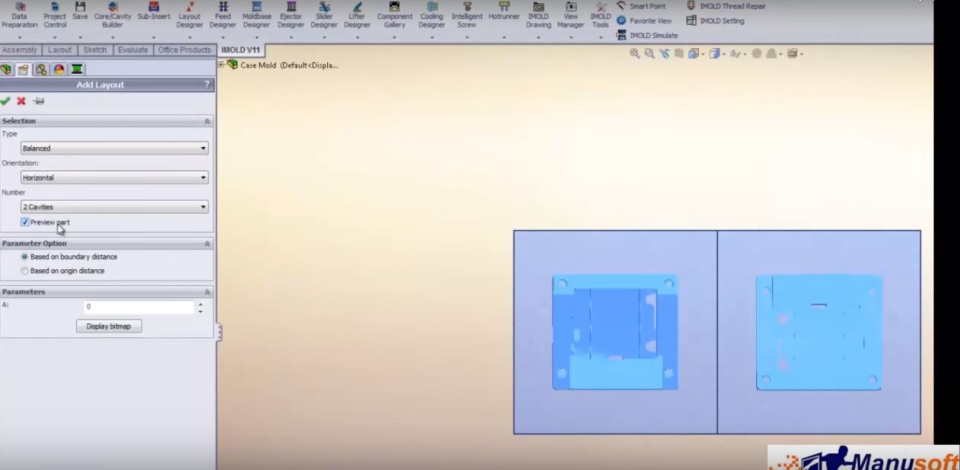
Task: Click the Previous View icon
Action: pos(664,54)
